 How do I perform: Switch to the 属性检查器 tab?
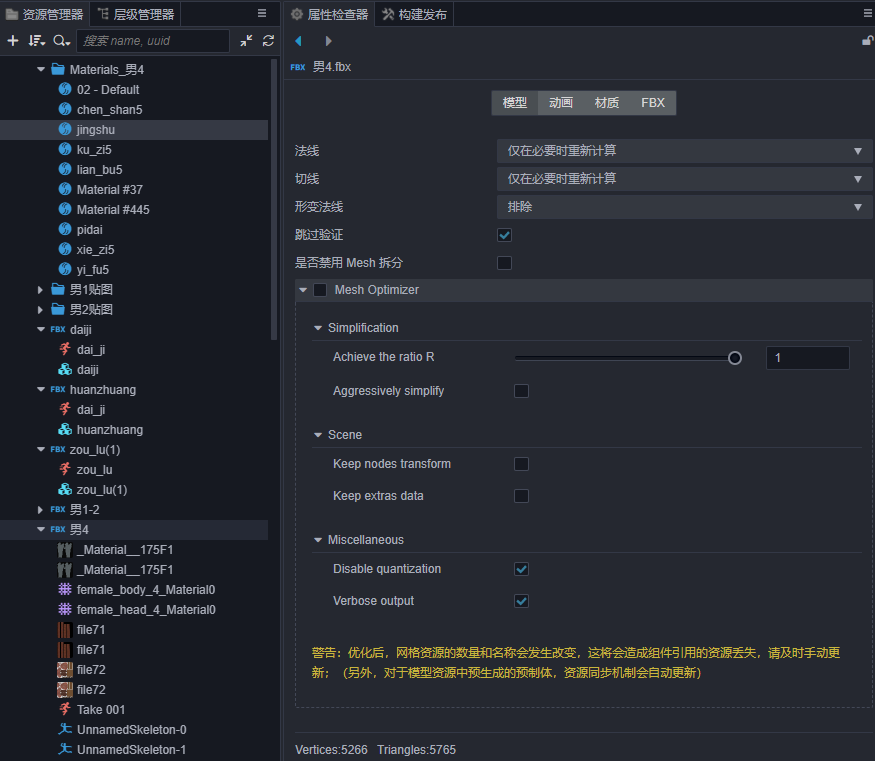tap(330, 14)
